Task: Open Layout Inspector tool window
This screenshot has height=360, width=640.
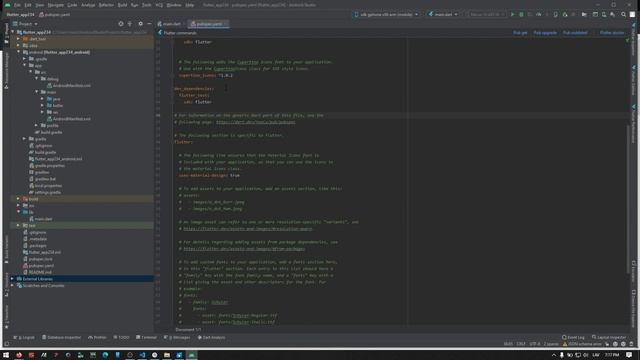Action: [x=609, y=338]
